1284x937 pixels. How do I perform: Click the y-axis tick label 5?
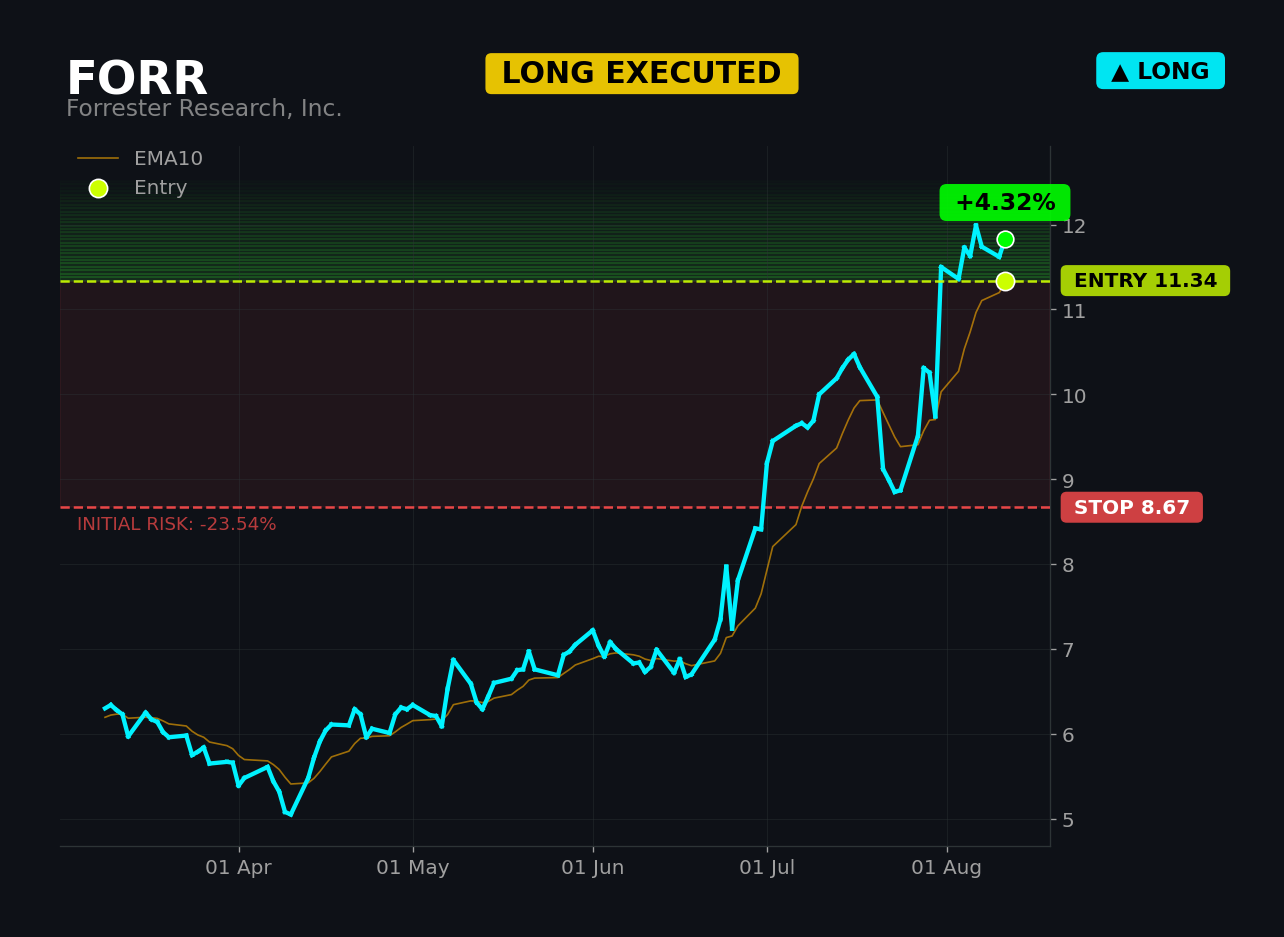(1068, 820)
